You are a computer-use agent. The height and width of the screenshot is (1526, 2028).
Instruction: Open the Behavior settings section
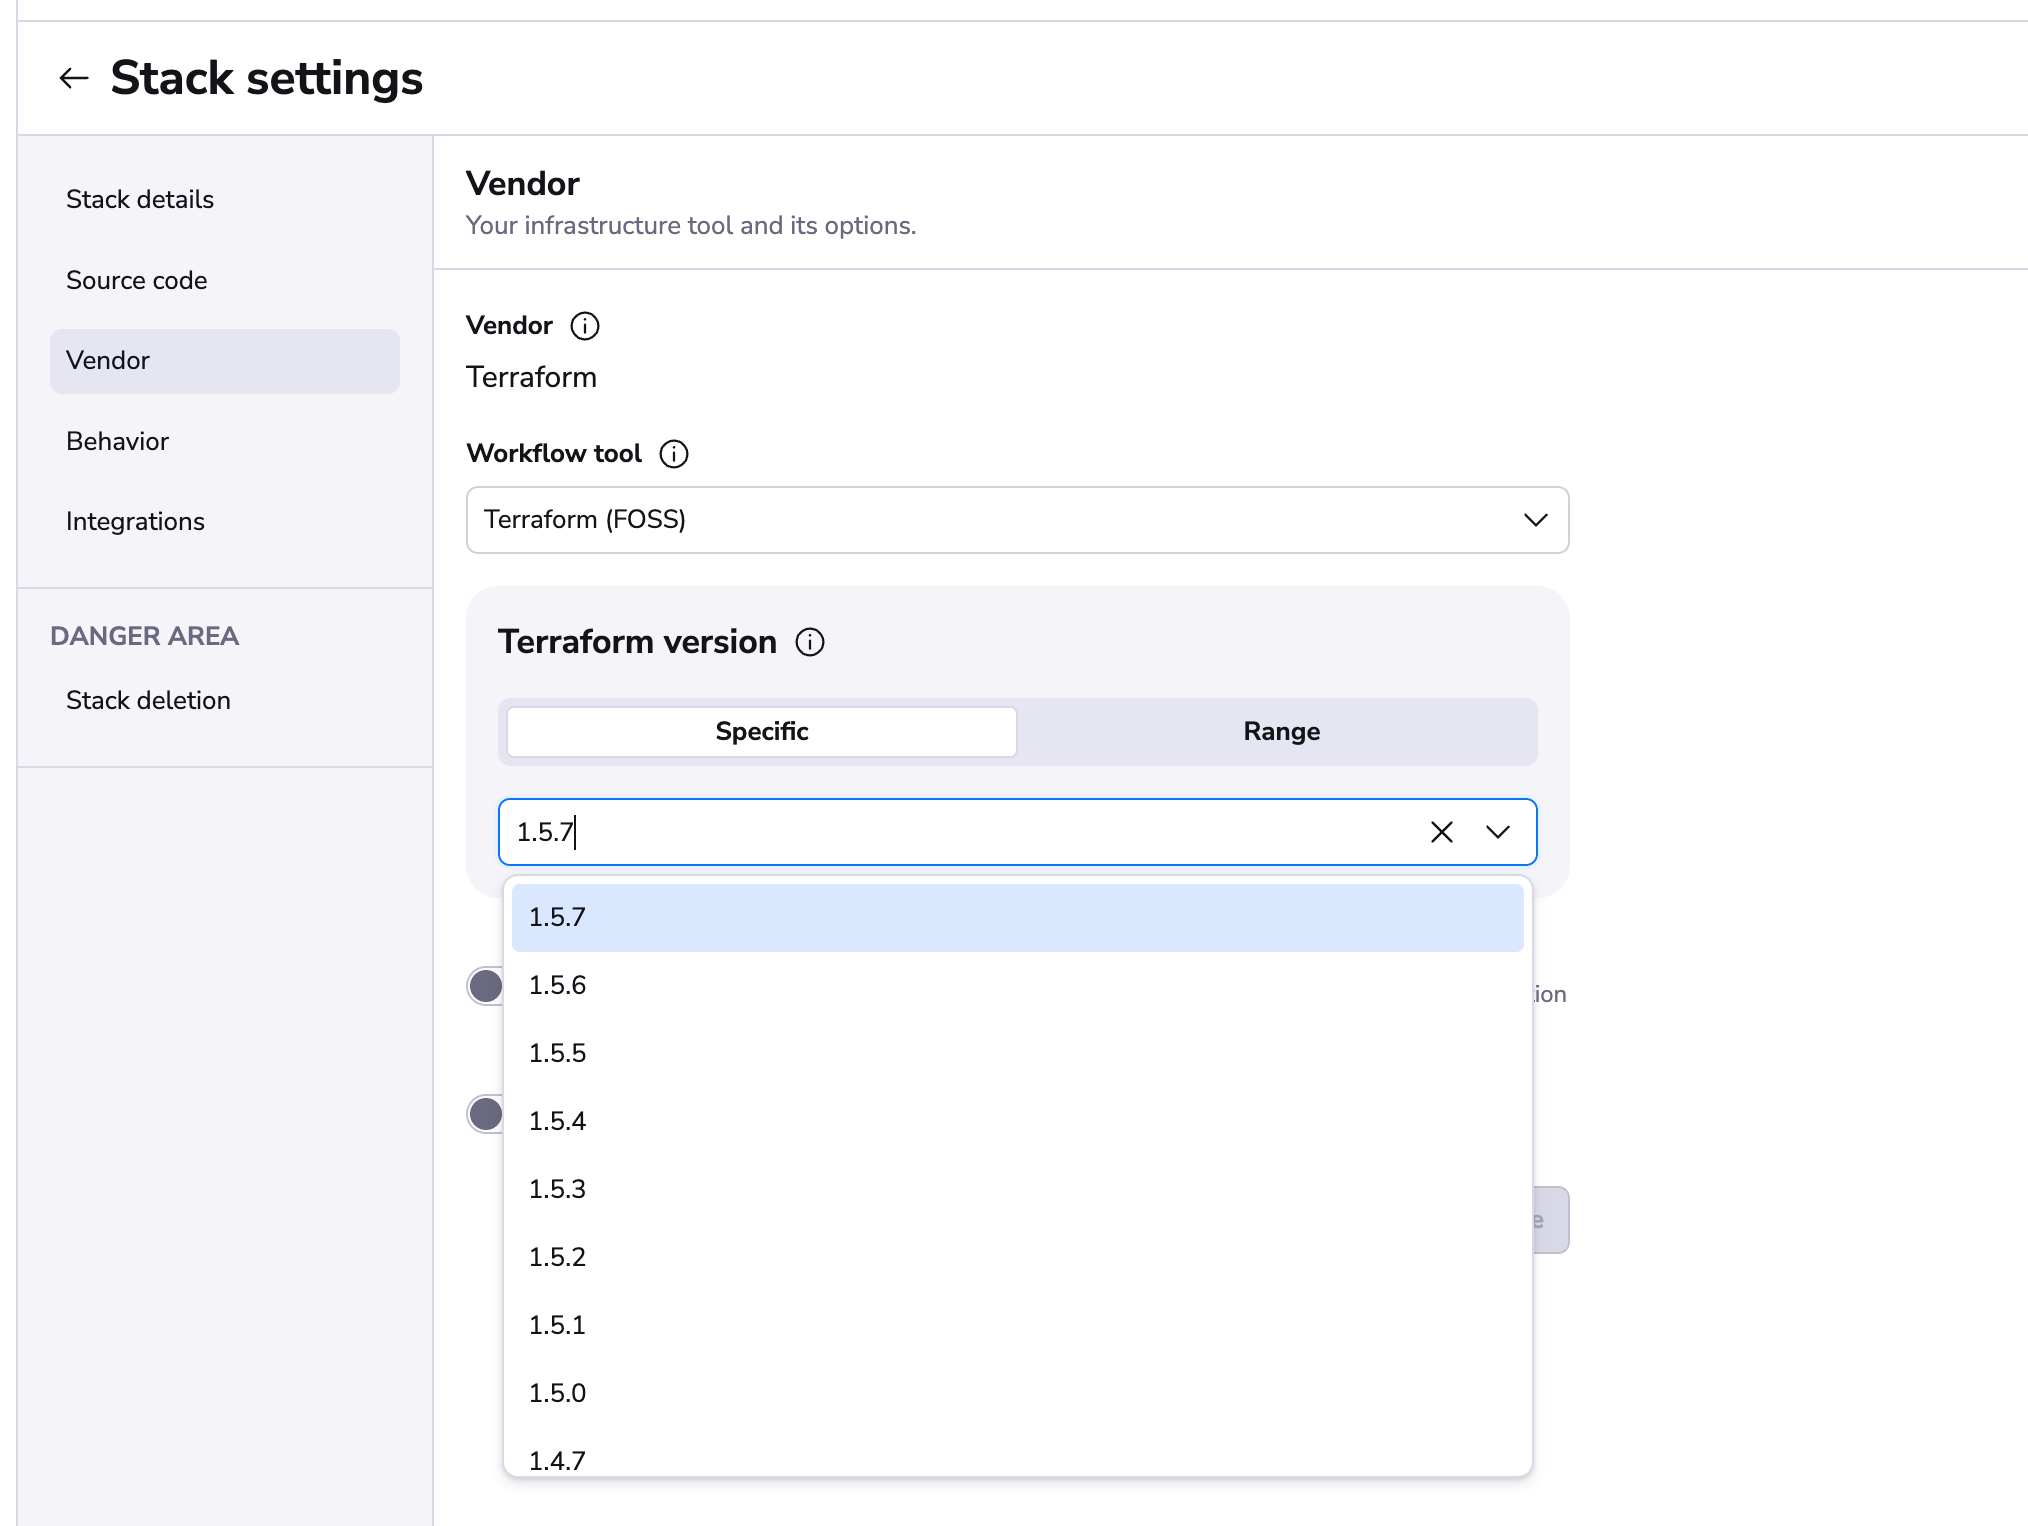tap(117, 441)
